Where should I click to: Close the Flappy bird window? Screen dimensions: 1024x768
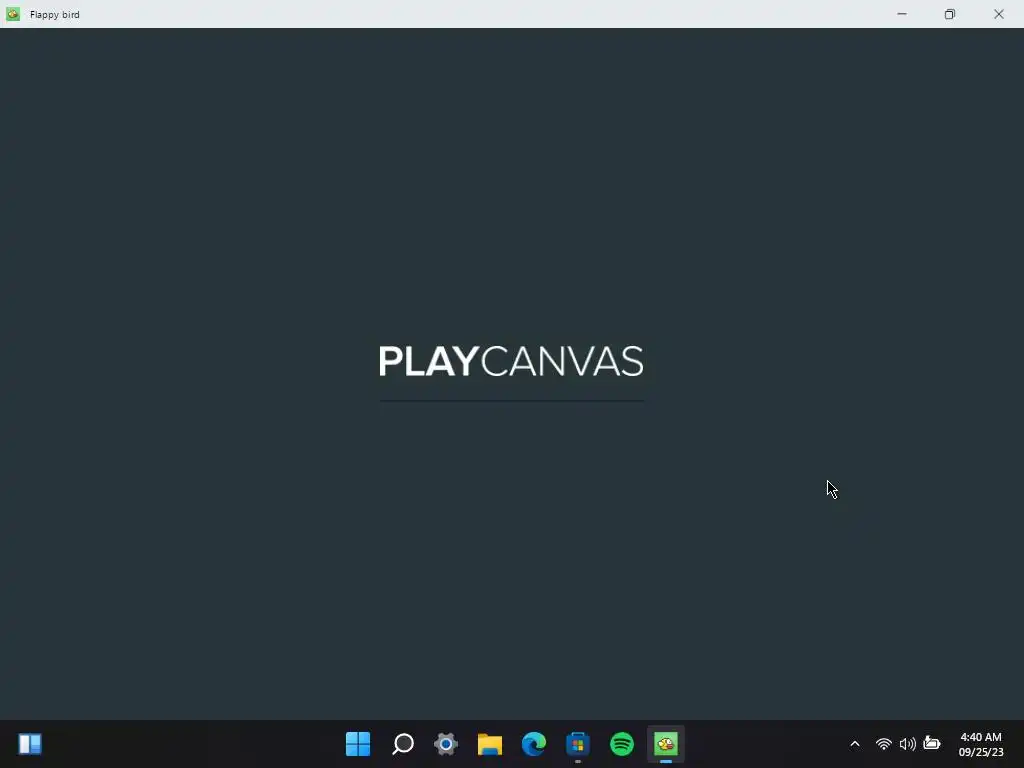click(999, 14)
